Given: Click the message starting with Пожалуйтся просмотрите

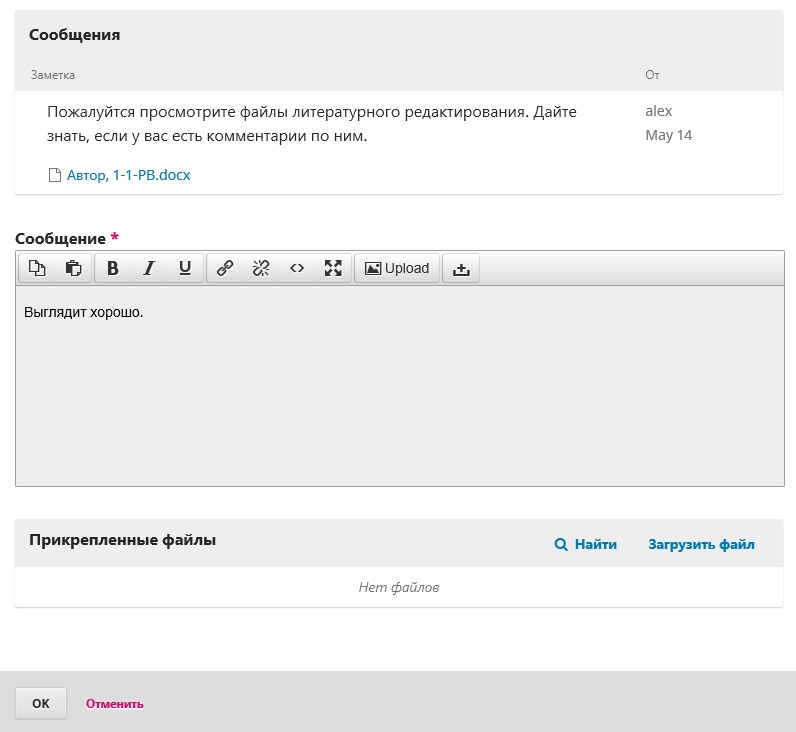Looking at the screenshot, I should click(x=312, y=124).
